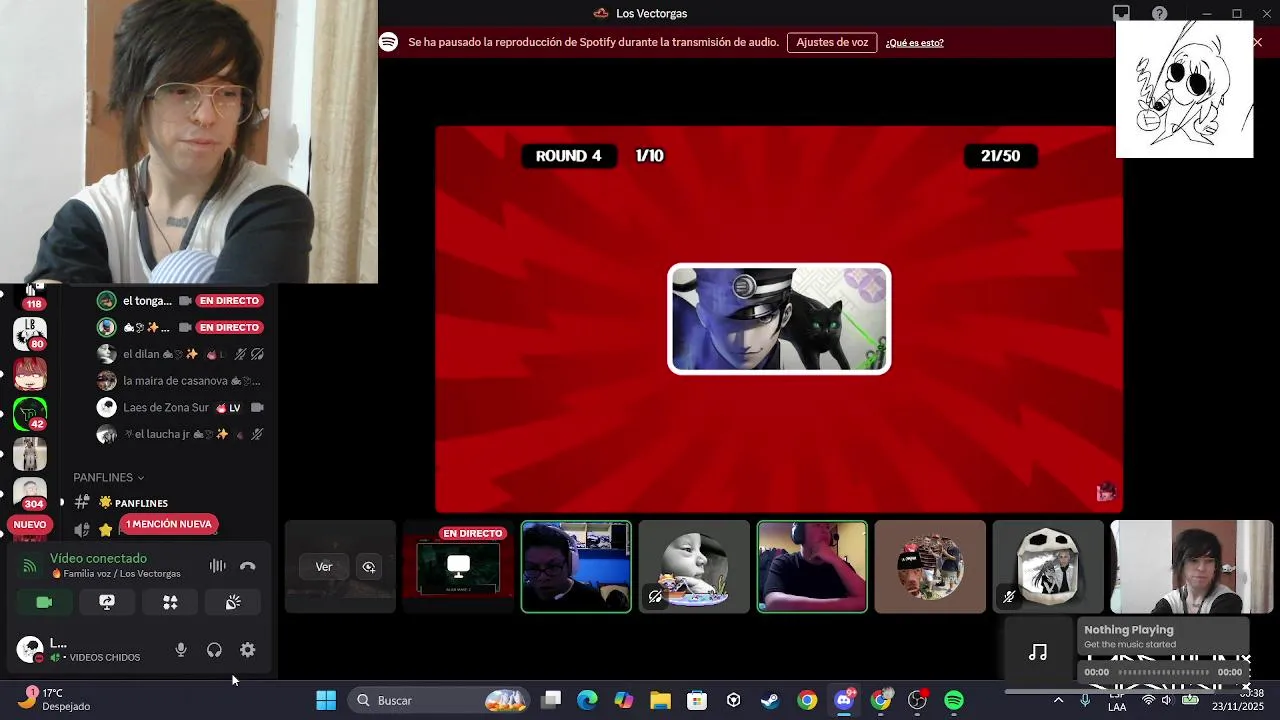
Task: Open OBS Studio from taskbar
Action: click(x=917, y=700)
